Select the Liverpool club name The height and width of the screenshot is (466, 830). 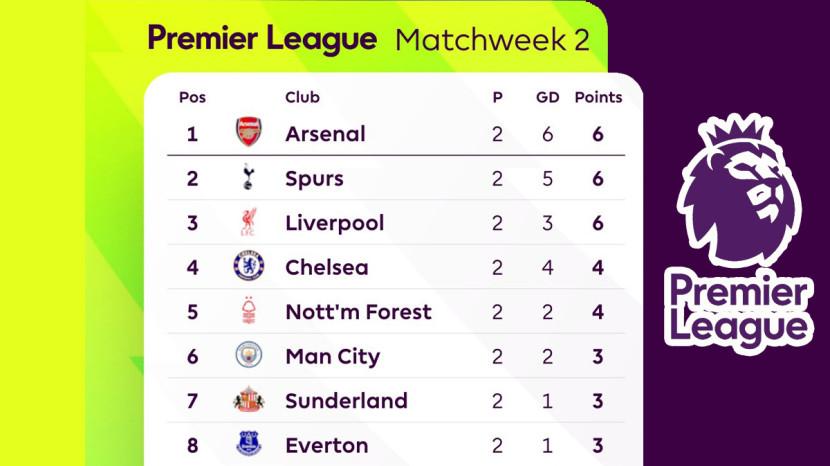[334, 223]
